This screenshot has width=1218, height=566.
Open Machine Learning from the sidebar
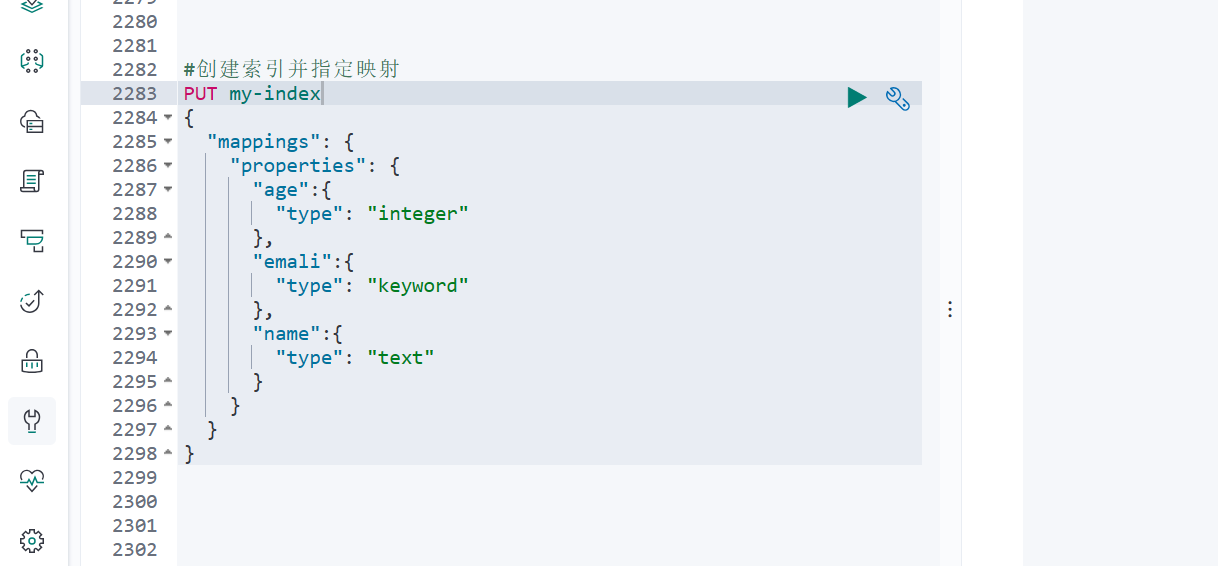(x=32, y=61)
